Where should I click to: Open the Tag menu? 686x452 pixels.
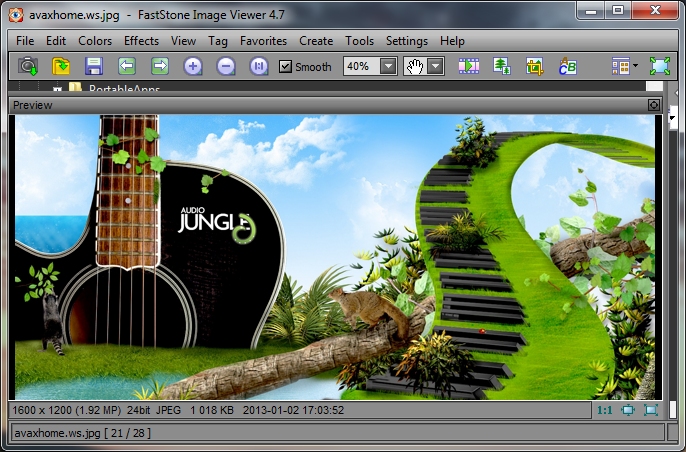coord(218,41)
